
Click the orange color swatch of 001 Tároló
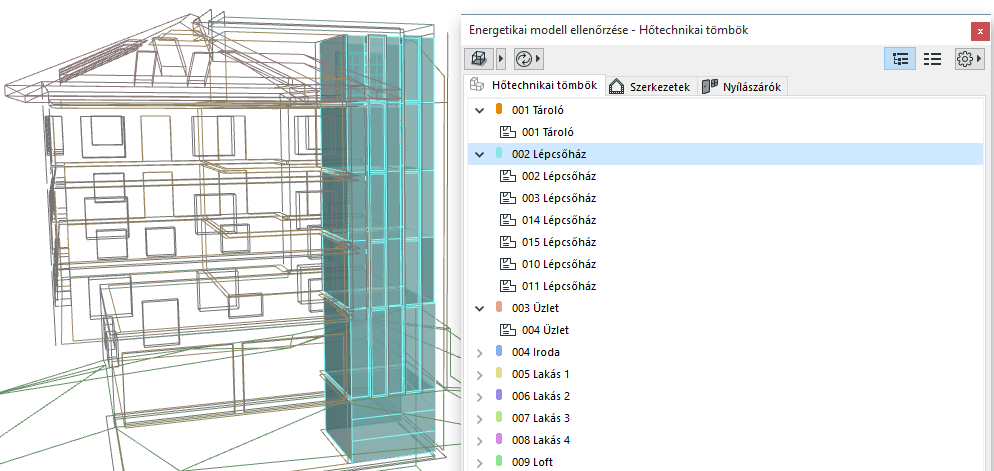click(498, 110)
